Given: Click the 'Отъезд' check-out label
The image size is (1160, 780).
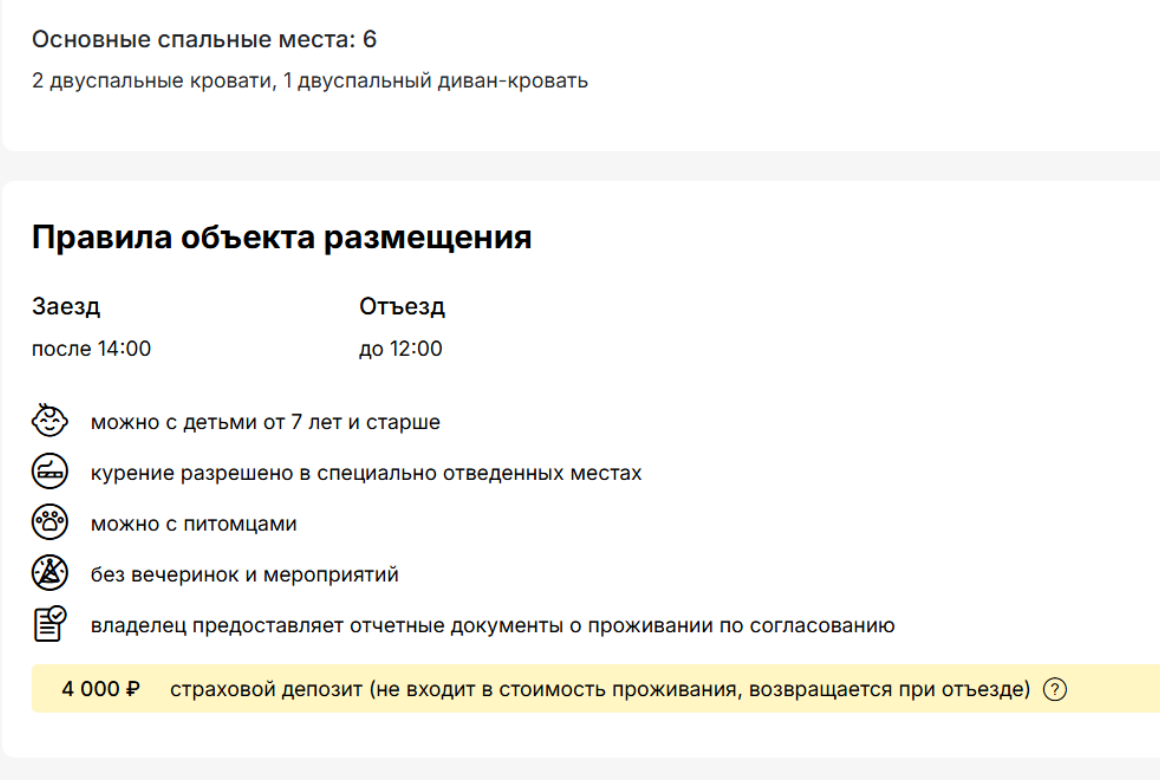Looking at the screenshot, I should click(x=402, y=306).
